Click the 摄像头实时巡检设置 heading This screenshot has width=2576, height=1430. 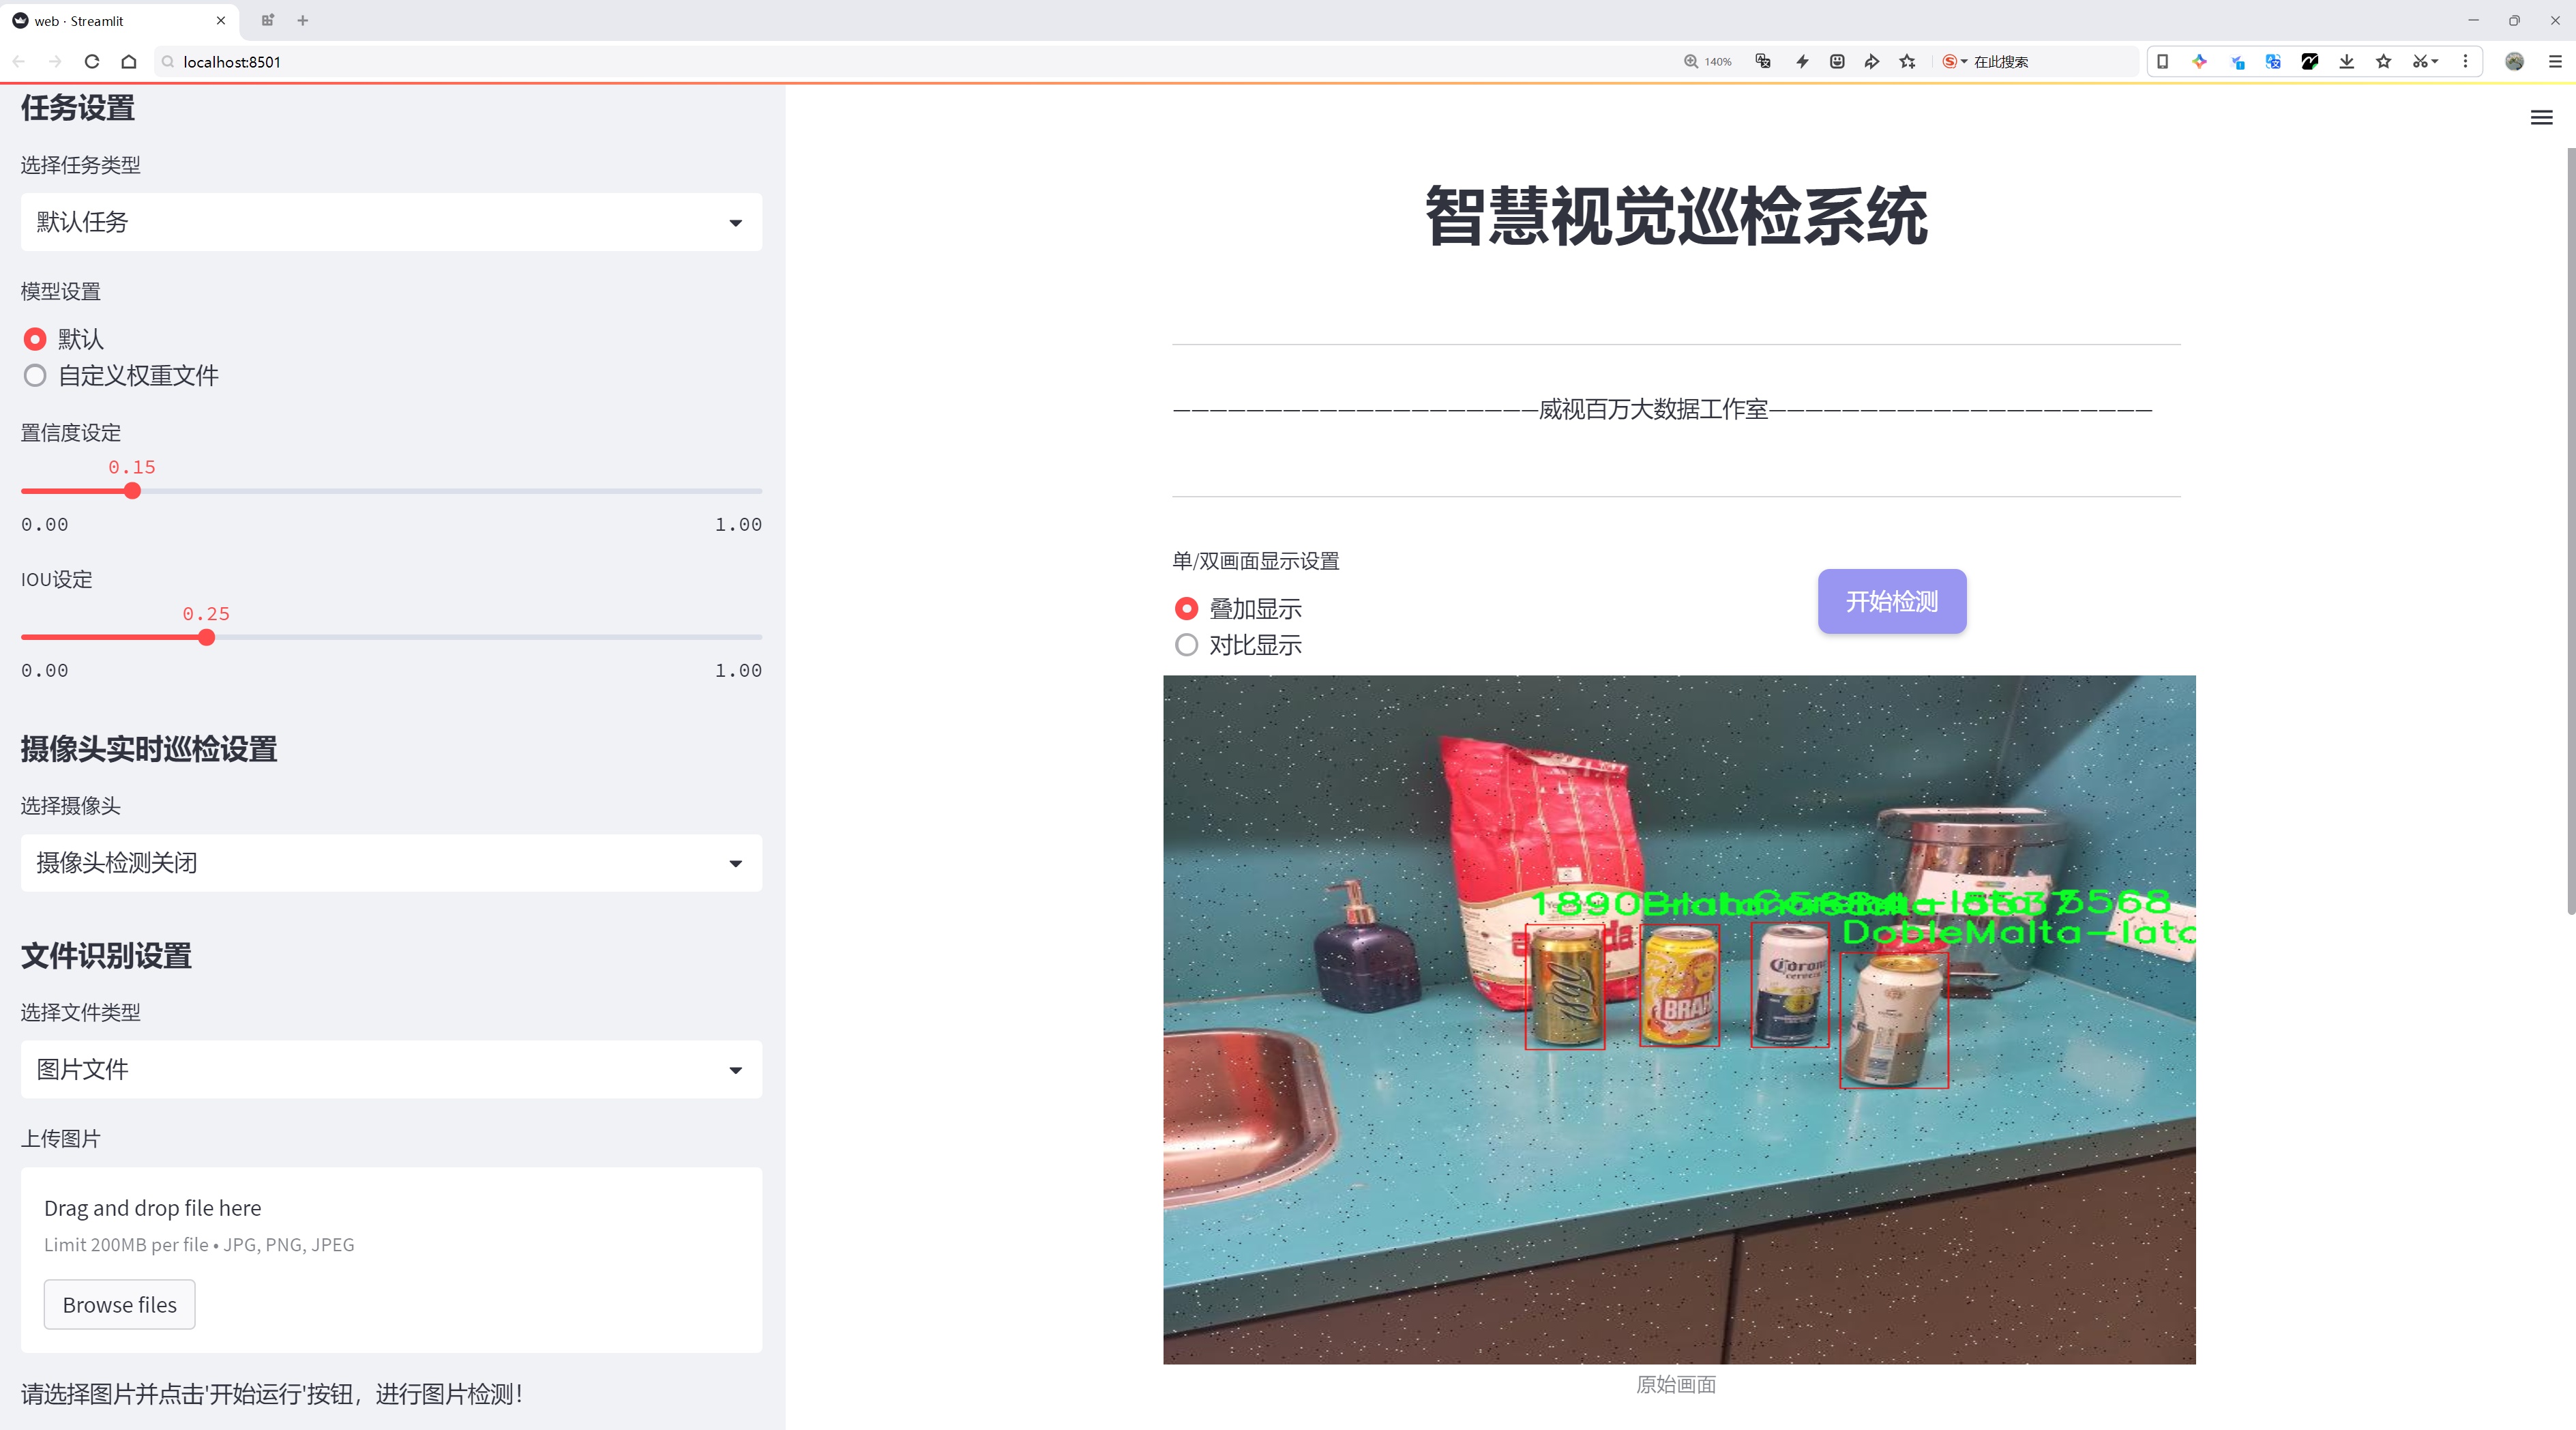point(148,749)
